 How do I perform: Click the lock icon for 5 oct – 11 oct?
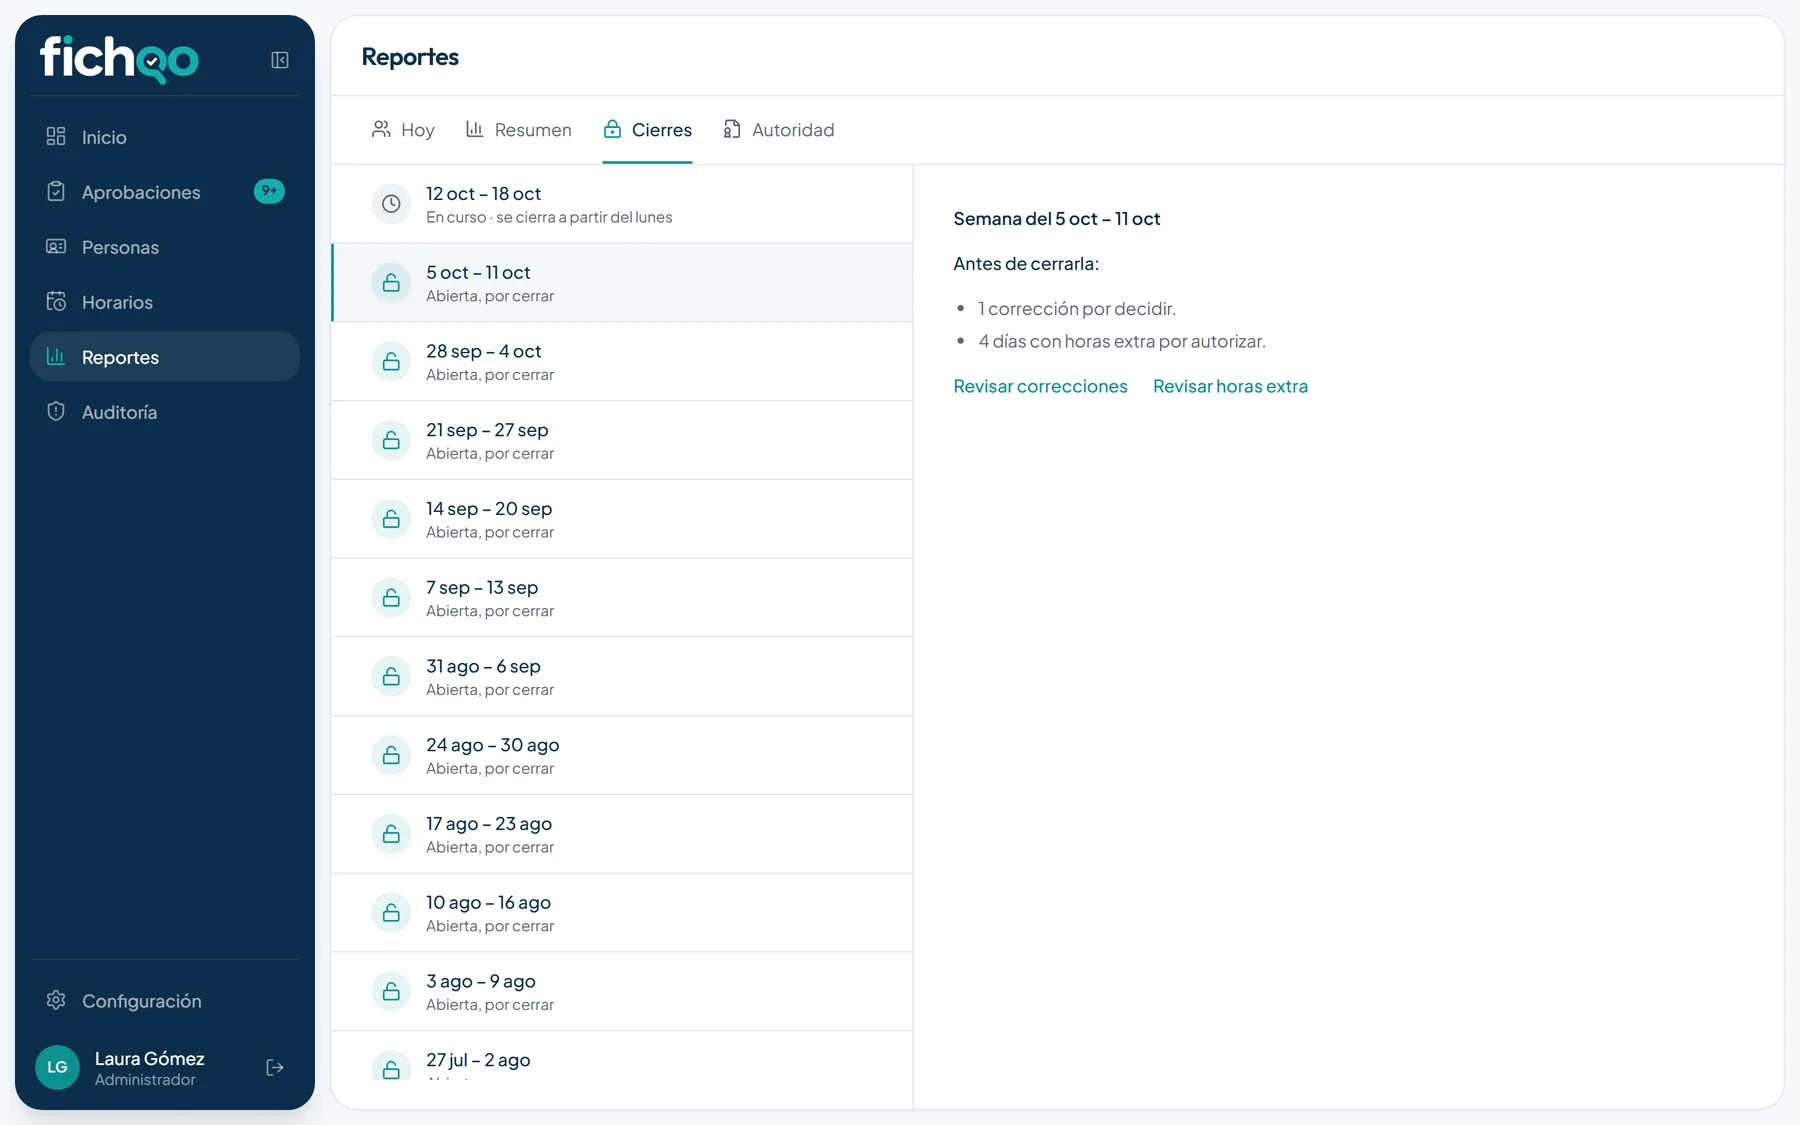[391, 283]
